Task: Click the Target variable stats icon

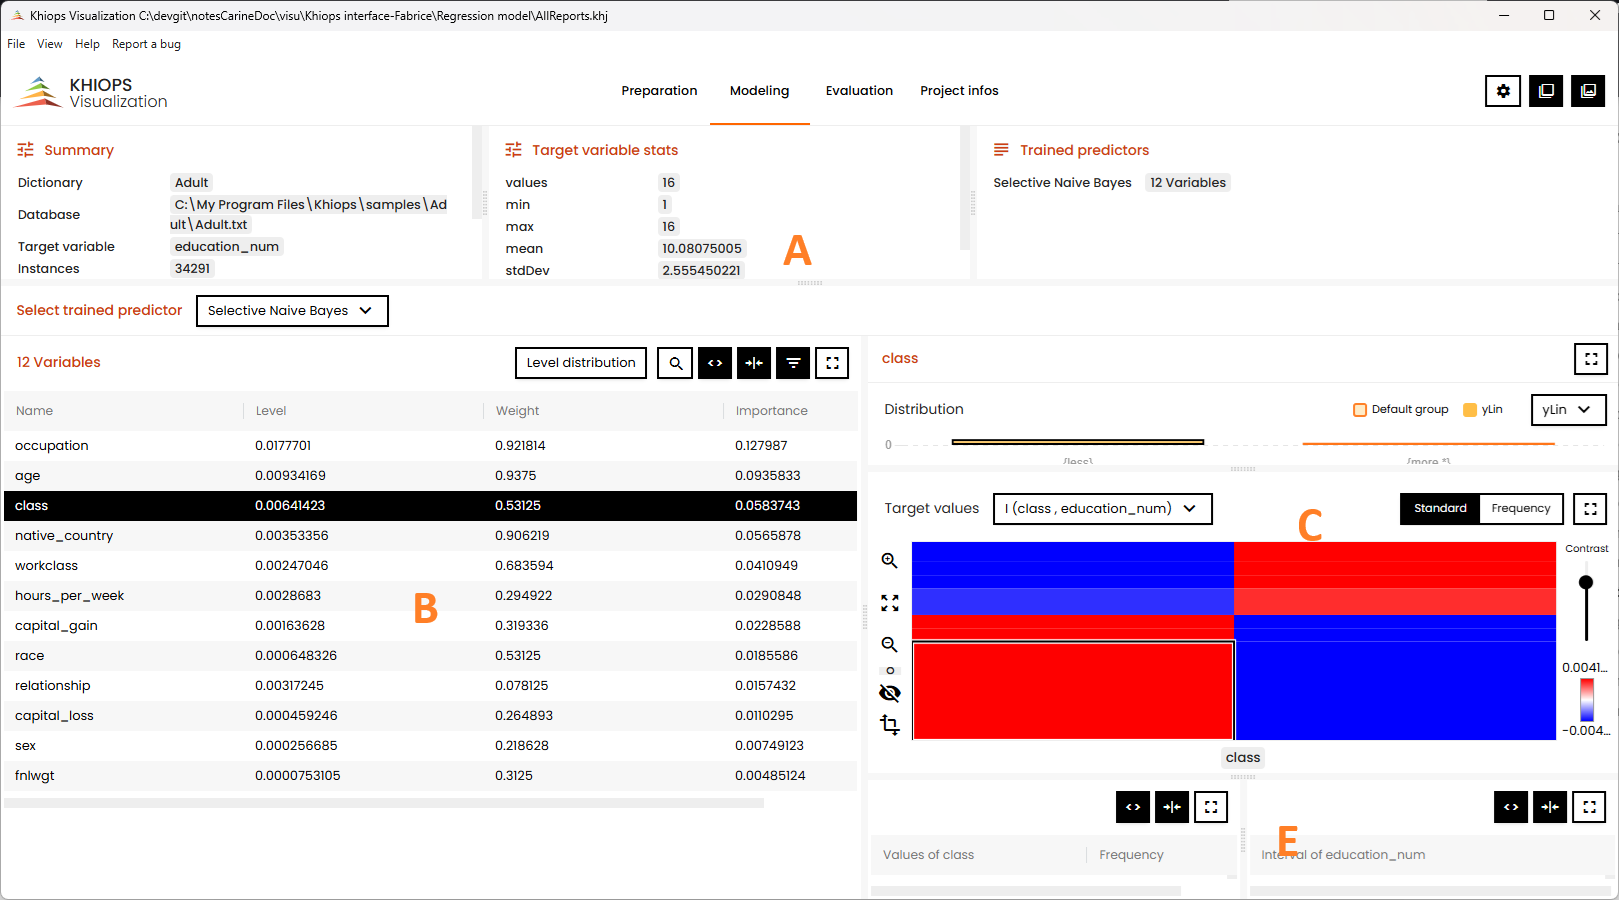Action: coord(514,150)
